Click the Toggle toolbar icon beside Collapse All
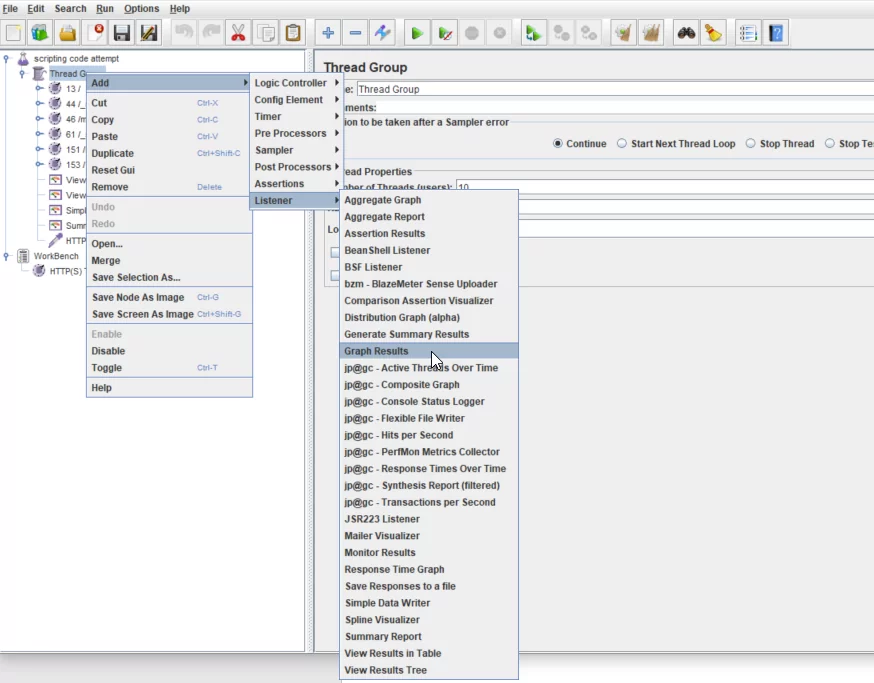 [x=382, y=33]
